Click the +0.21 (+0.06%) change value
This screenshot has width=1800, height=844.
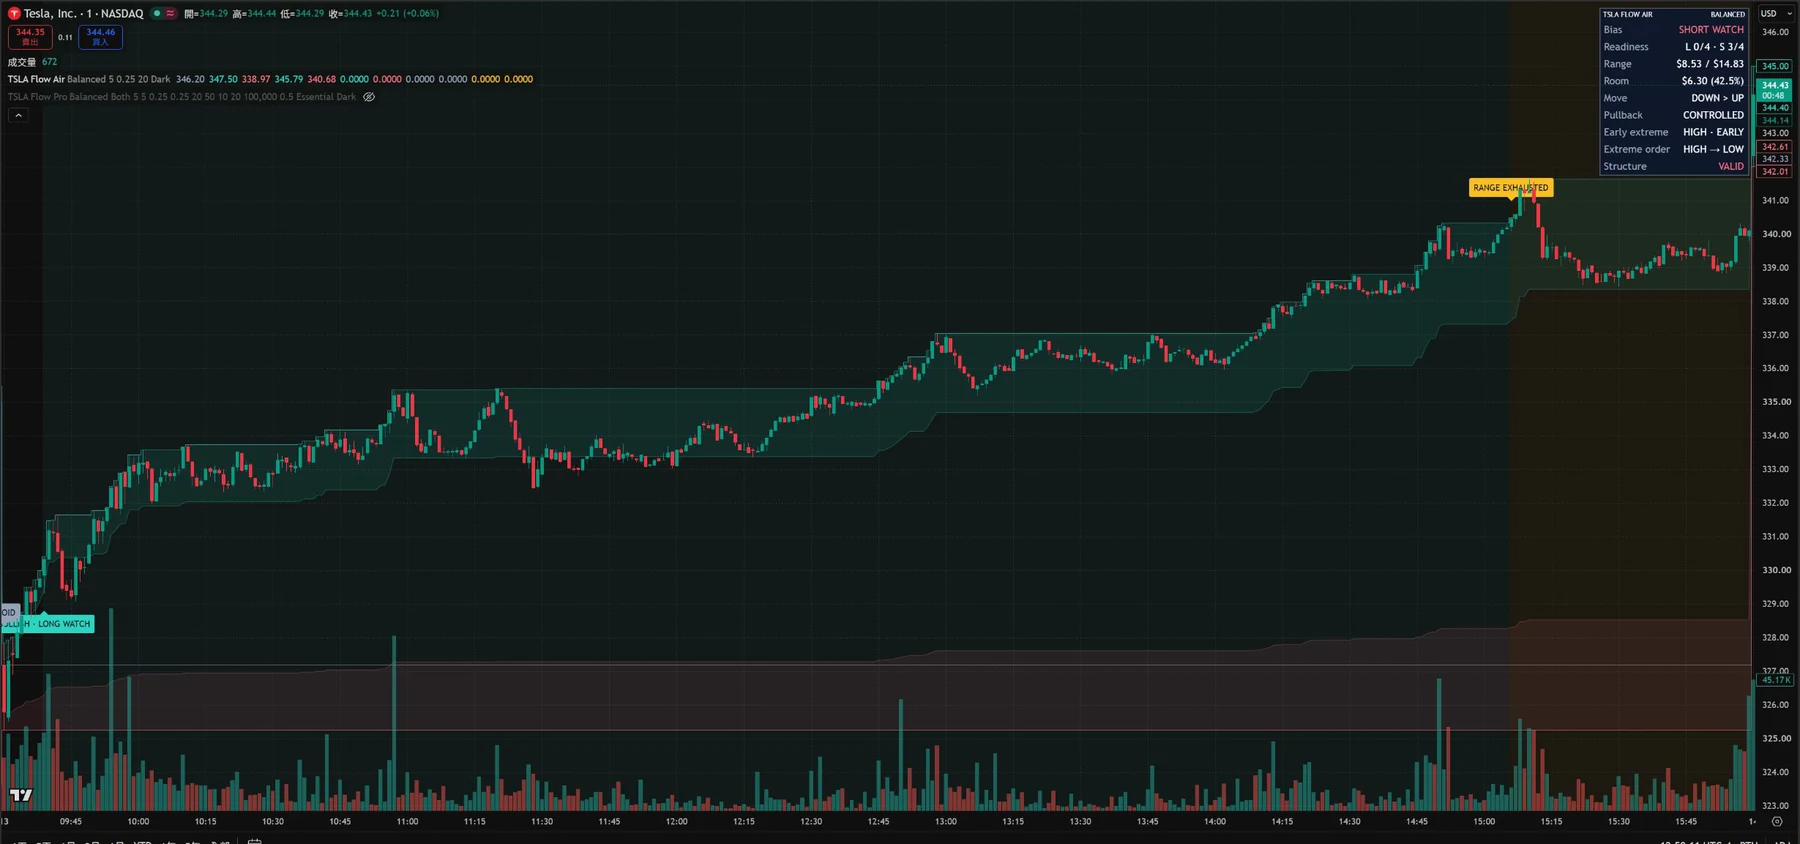407,14
